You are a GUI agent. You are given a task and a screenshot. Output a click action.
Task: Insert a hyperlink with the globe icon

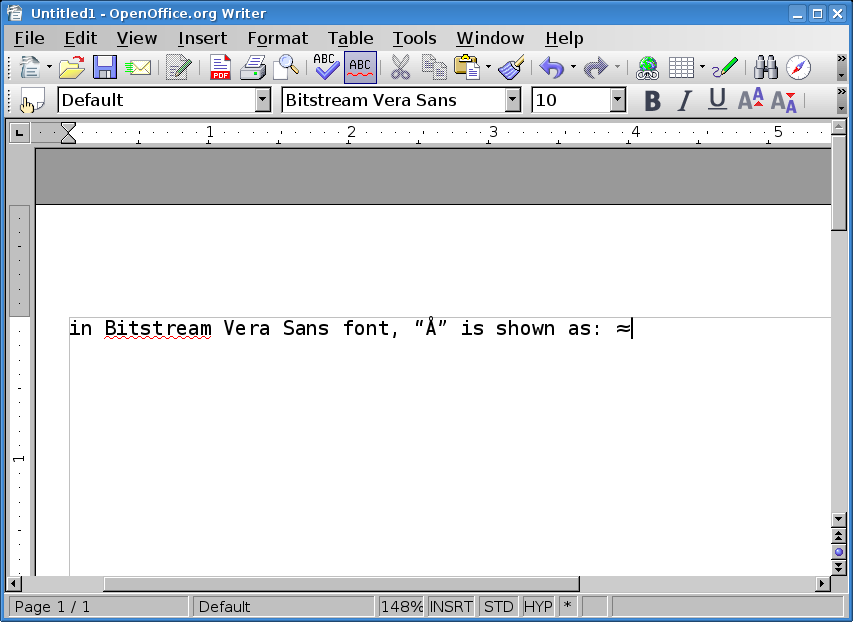click(647, 68)
